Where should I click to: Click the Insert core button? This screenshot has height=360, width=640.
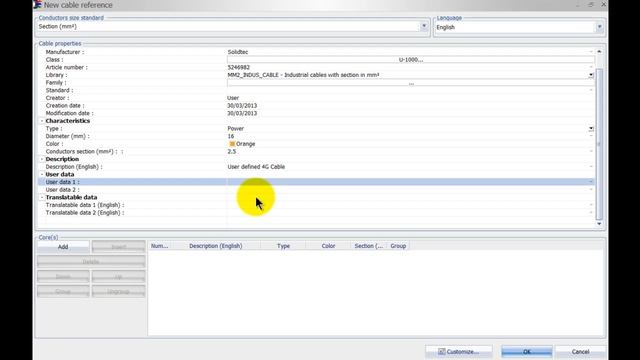pyautogui.click(x=118, y=247)
